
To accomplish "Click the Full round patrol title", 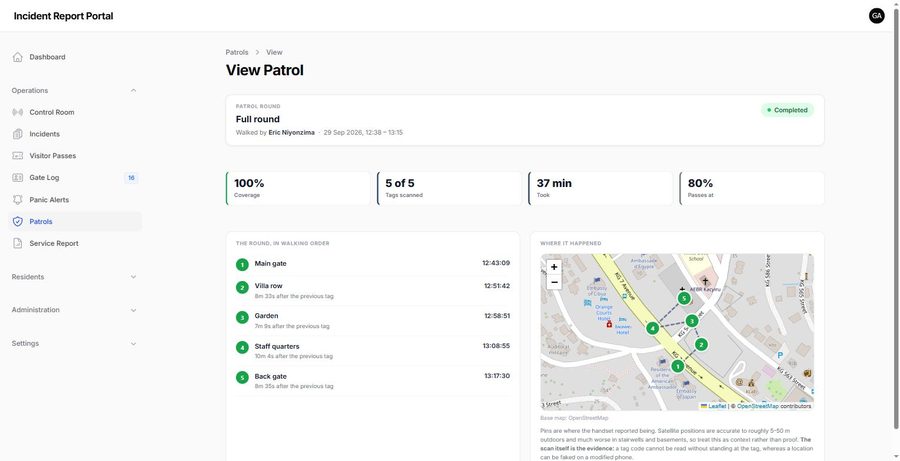I will coord(258,119).
